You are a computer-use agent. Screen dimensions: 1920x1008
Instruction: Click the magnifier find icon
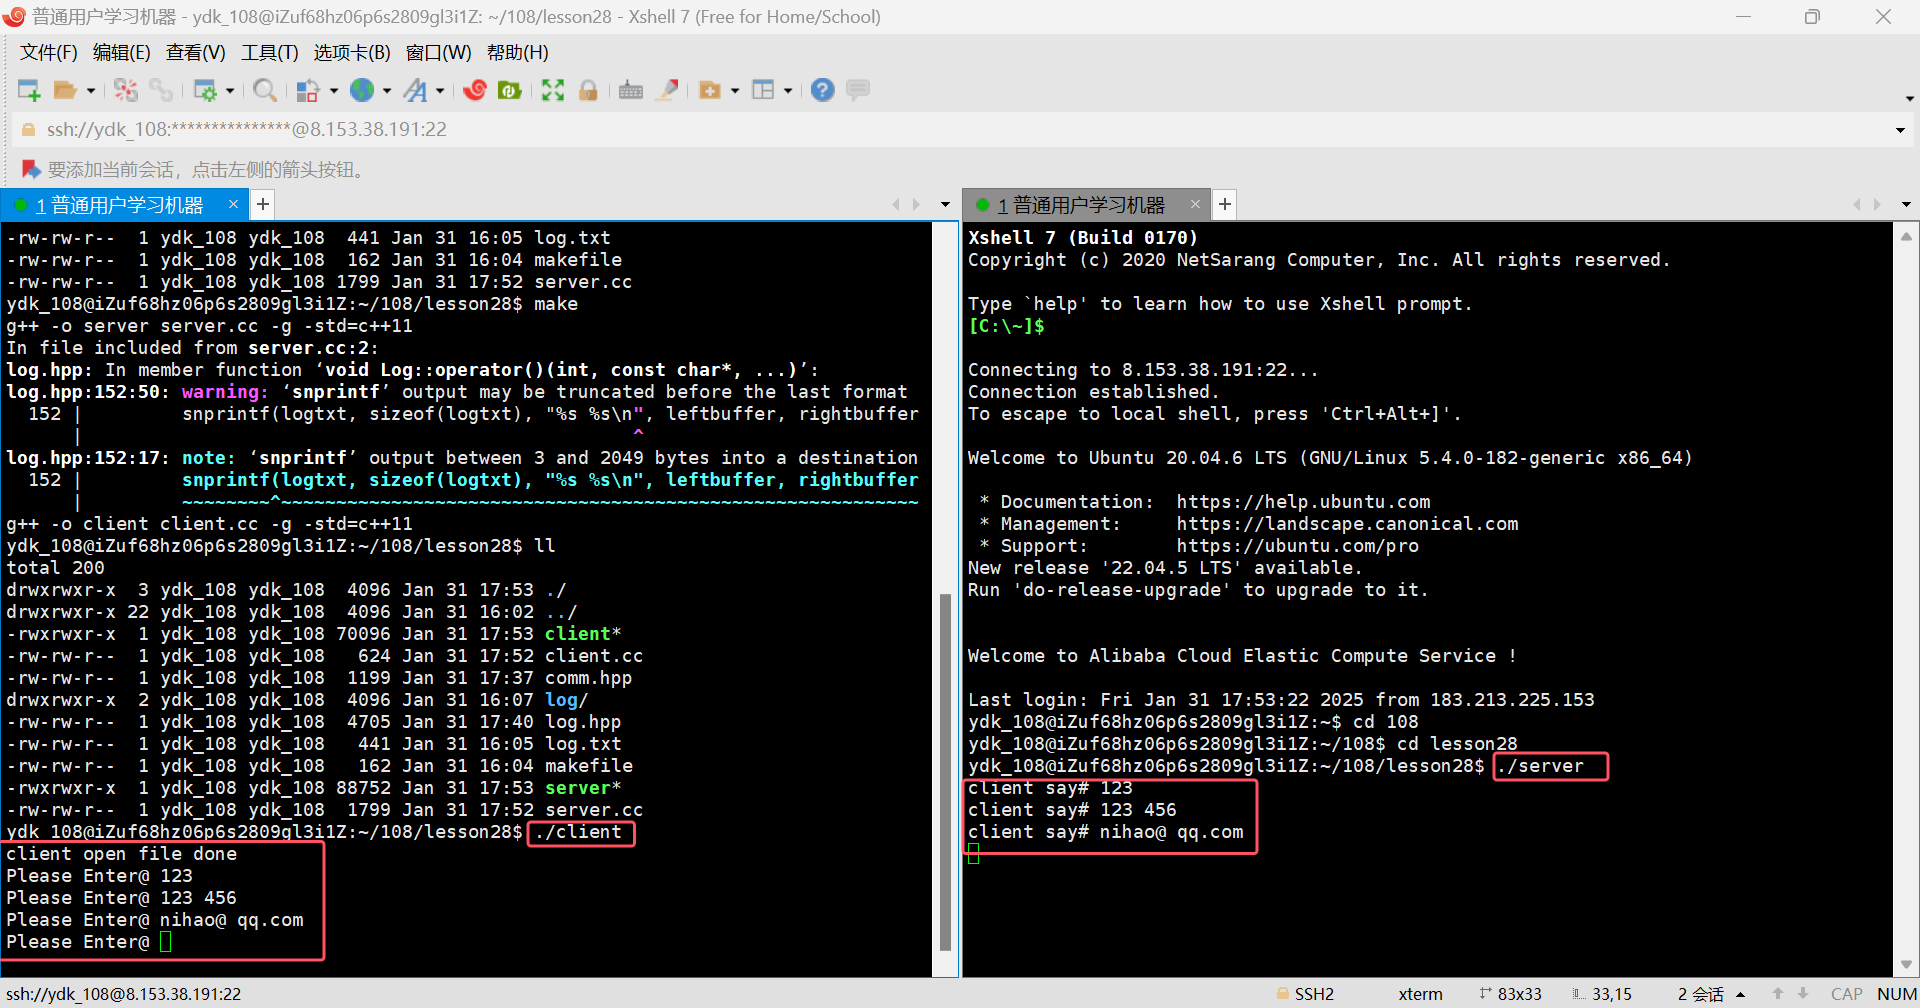pos(265,90)
